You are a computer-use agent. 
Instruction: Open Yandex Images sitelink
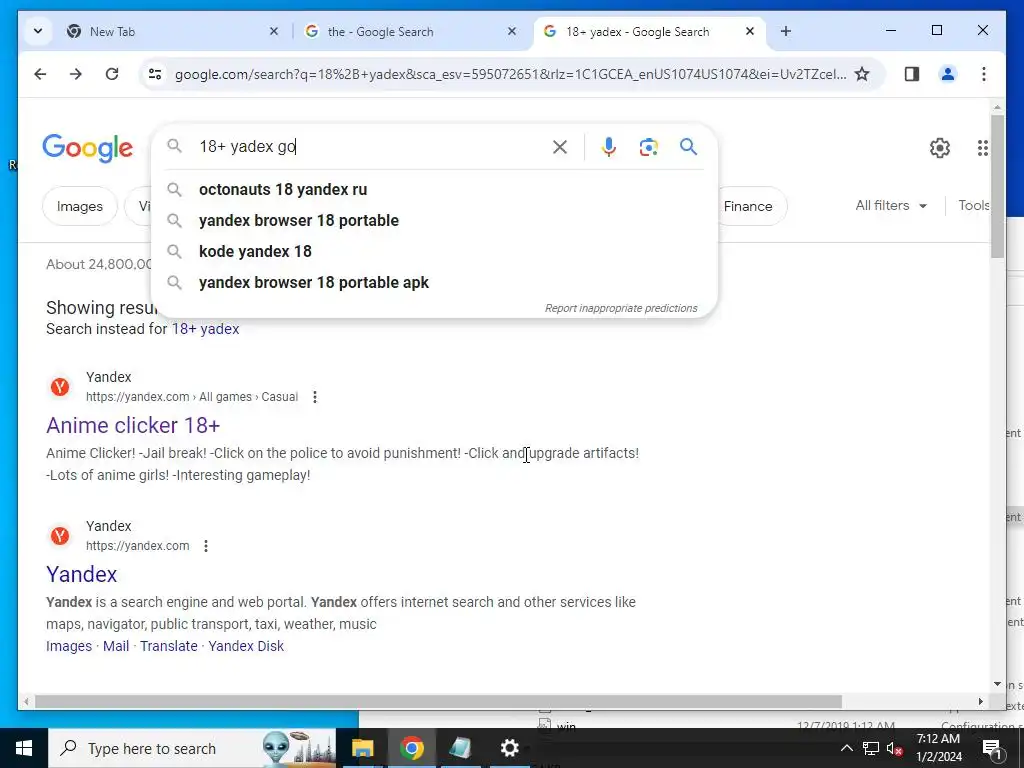point(69,646)
